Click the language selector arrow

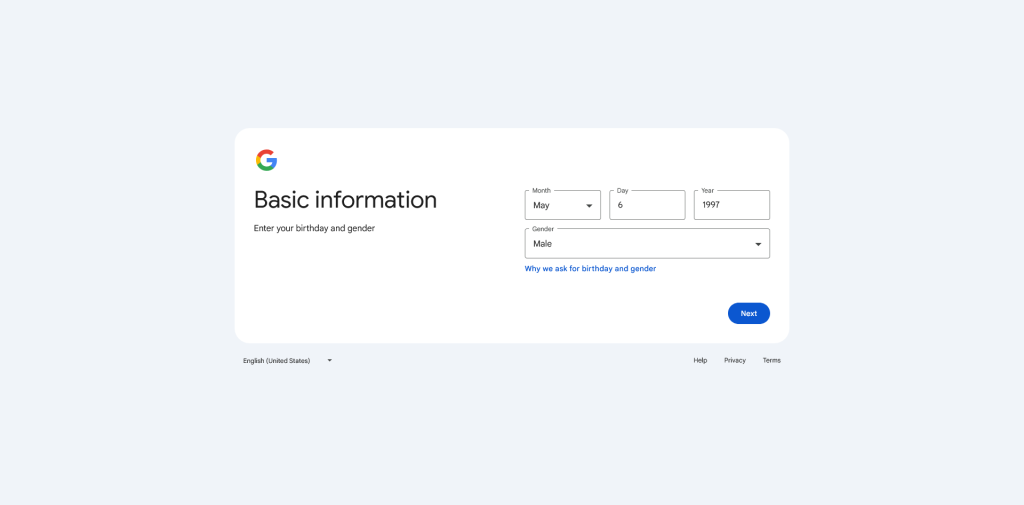click(x=329, y=360)
